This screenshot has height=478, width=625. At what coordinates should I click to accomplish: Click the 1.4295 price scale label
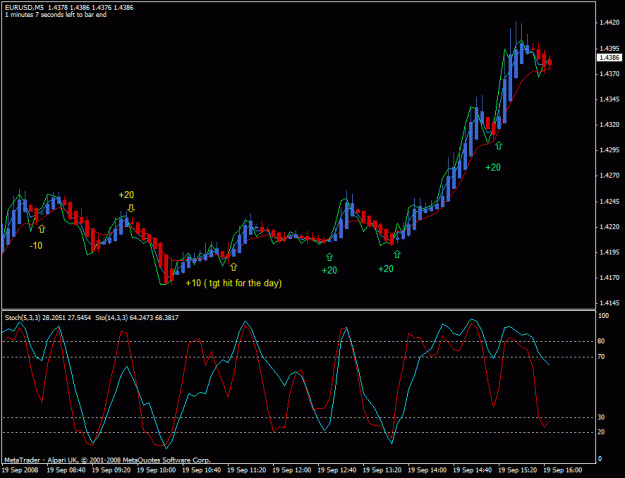tap(610, 150)
